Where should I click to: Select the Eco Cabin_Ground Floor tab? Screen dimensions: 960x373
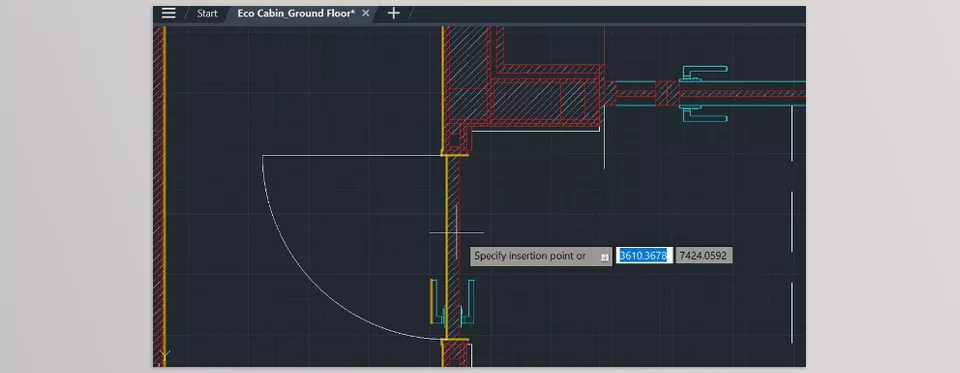(x=296, y=13)
